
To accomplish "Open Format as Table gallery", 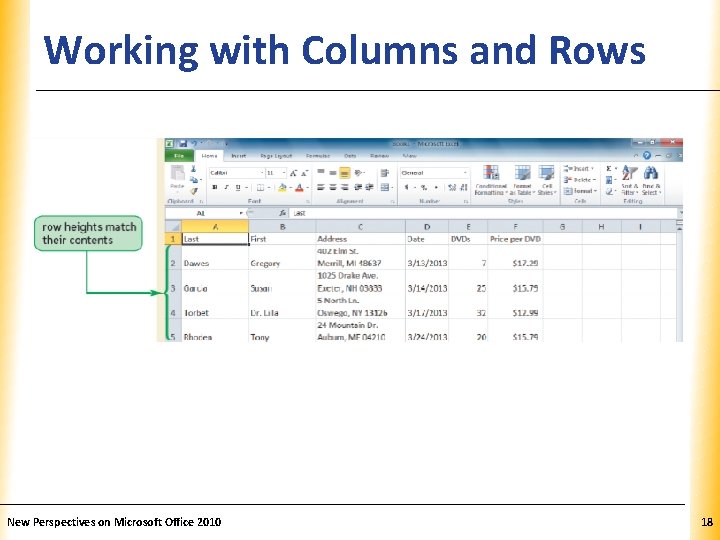I will click(523, 180).
